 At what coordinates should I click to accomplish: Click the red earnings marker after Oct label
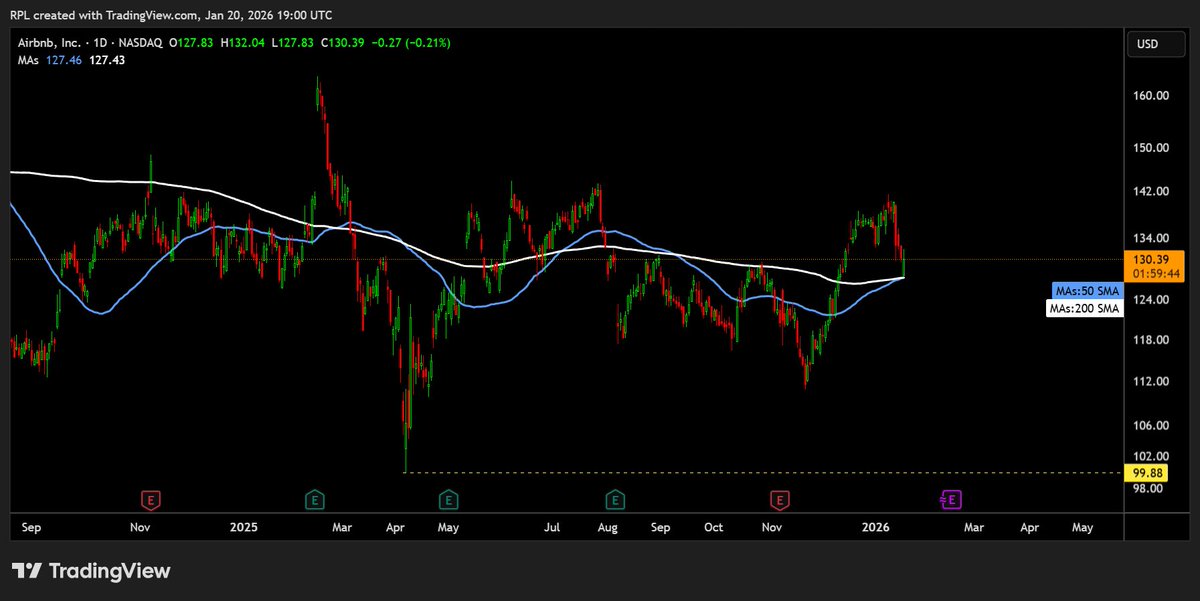[779, 498]
